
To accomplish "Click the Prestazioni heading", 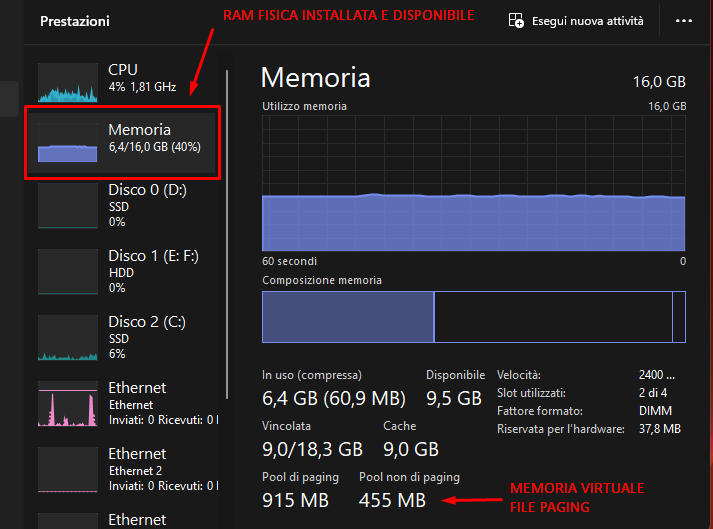I will 75,21.
